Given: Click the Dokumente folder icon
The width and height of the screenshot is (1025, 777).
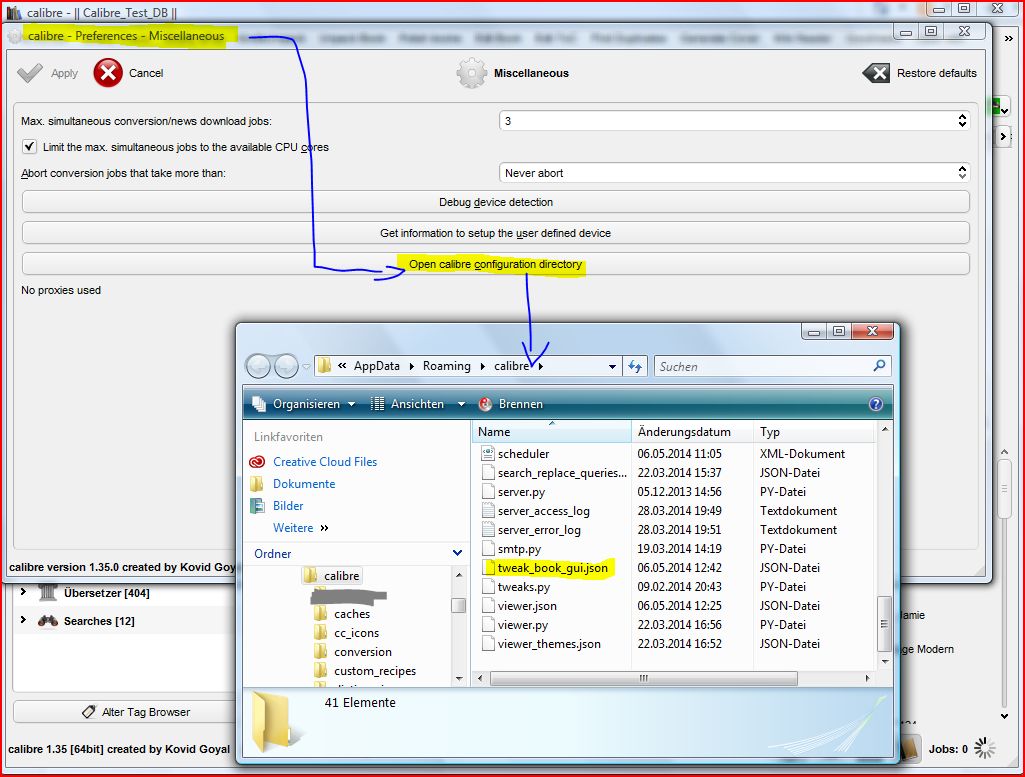Looking at the screenshot, I should (x=257, y=484).
